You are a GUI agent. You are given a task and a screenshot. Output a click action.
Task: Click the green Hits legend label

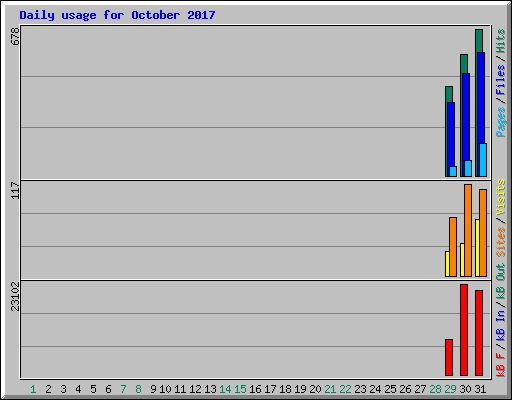(x=500, y=41)
